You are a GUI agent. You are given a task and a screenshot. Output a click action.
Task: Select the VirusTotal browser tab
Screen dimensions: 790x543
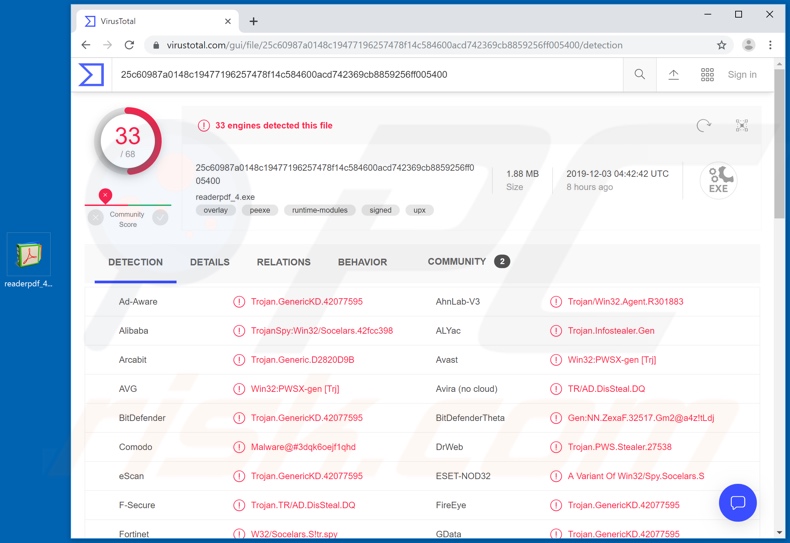pos(156,21)
